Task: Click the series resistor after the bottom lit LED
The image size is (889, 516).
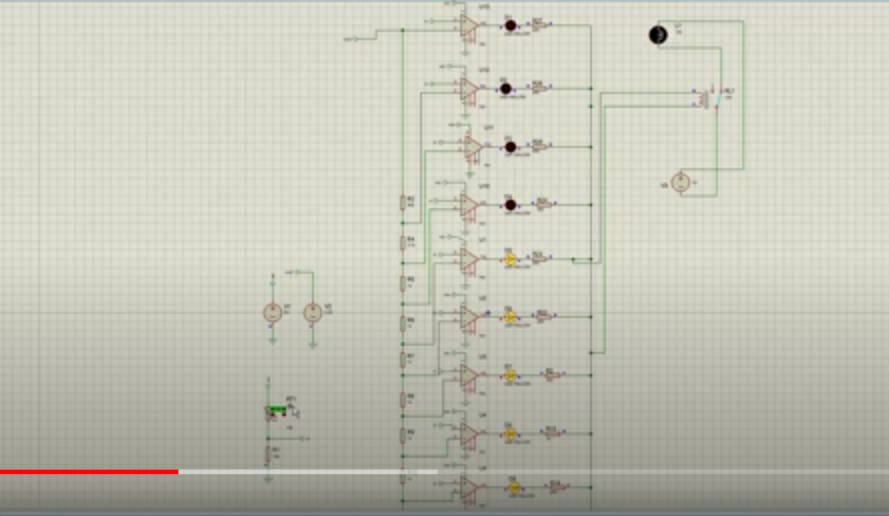Action: 558,487
